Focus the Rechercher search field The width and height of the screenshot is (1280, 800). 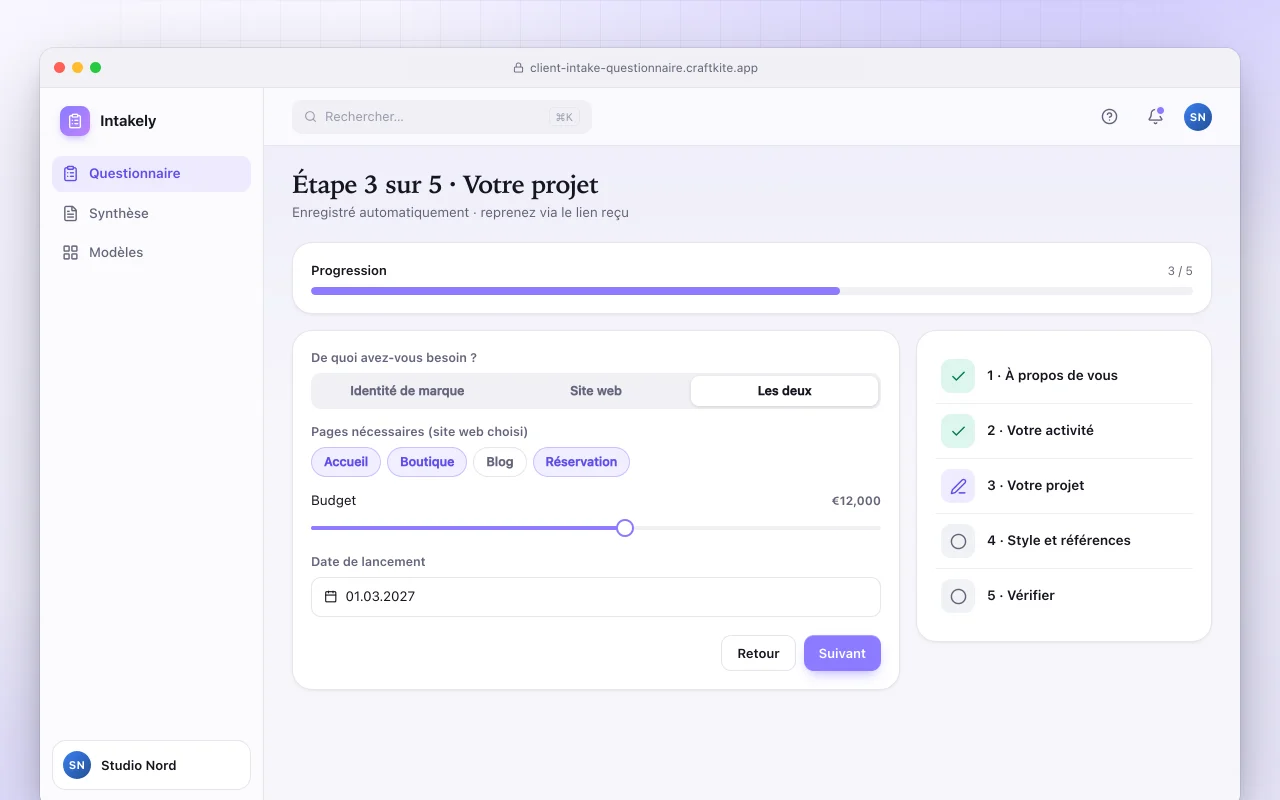[x=442, y=117]
